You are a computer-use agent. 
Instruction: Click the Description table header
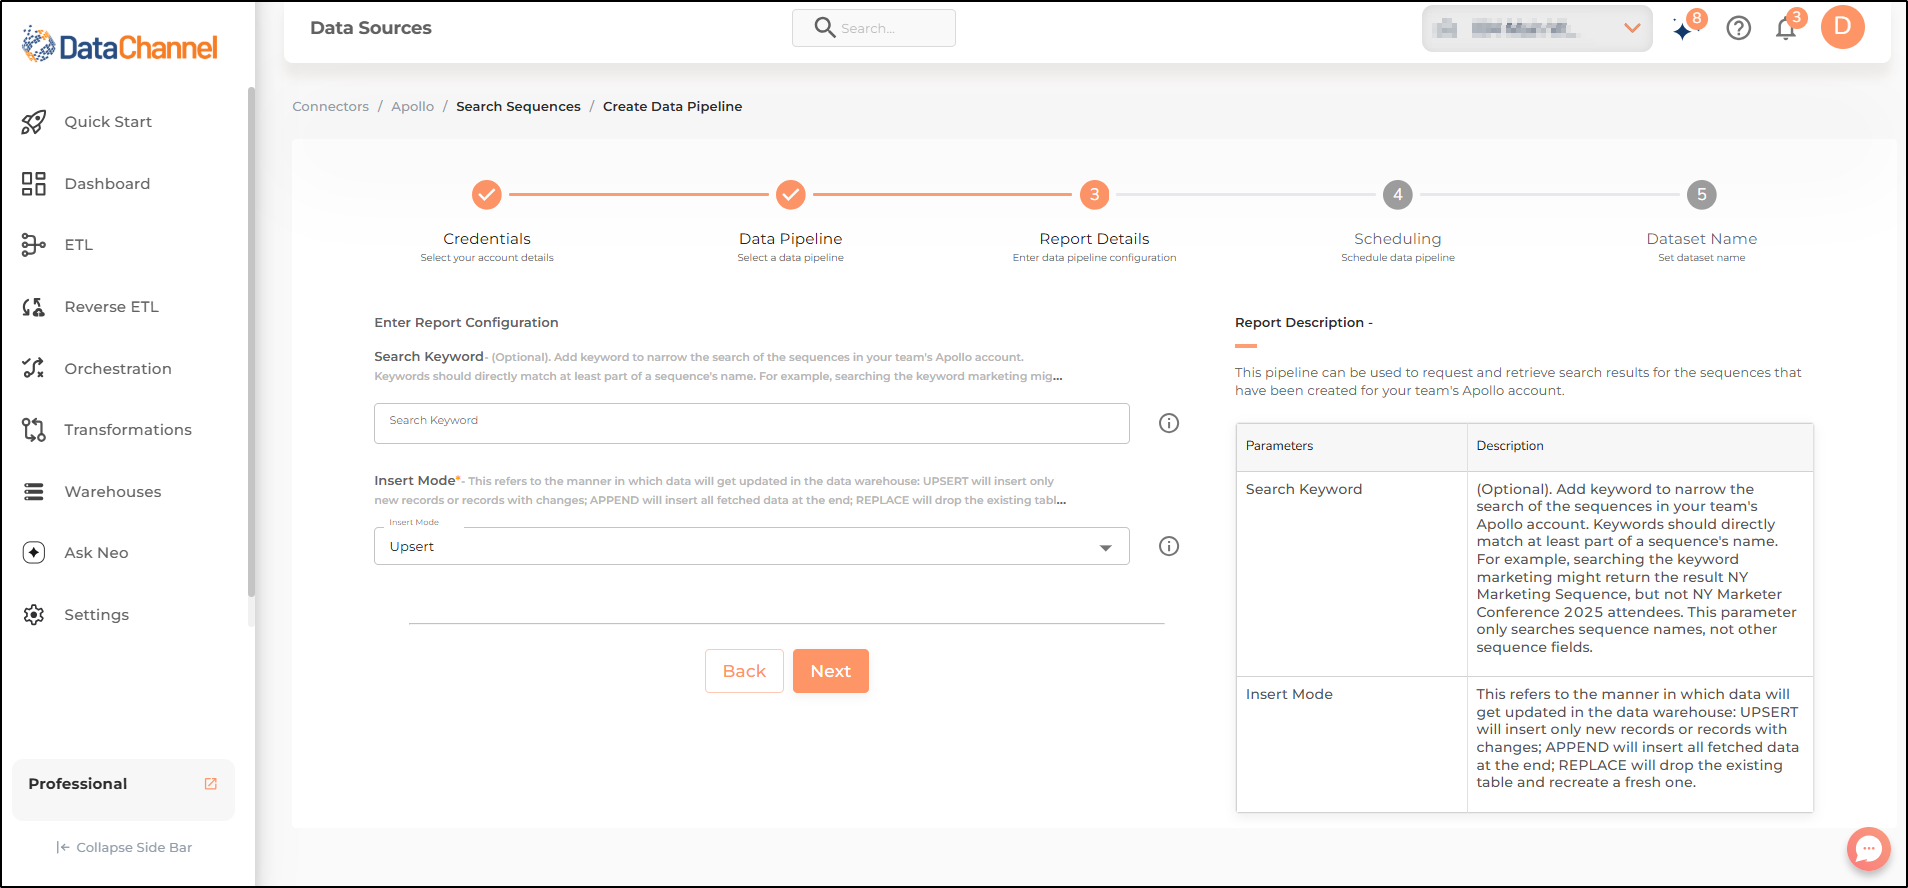click(1510, 446)
